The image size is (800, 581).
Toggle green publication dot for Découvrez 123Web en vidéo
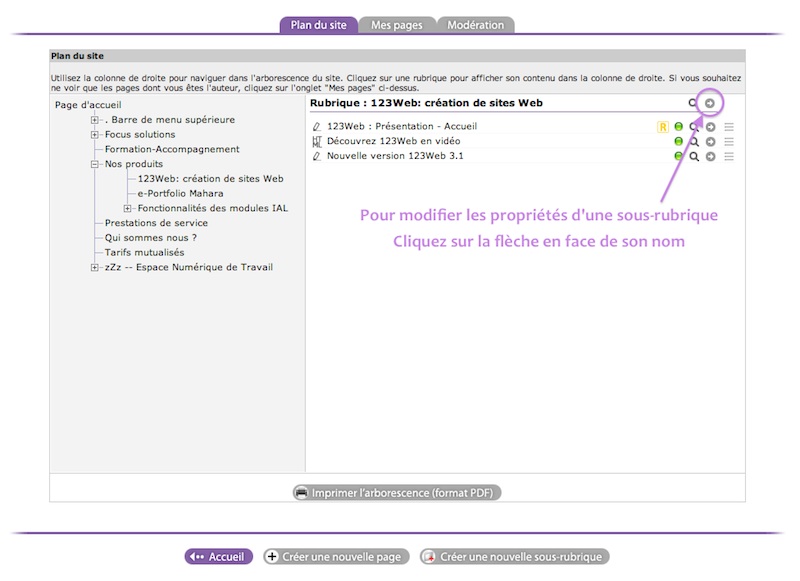(678, 142)
